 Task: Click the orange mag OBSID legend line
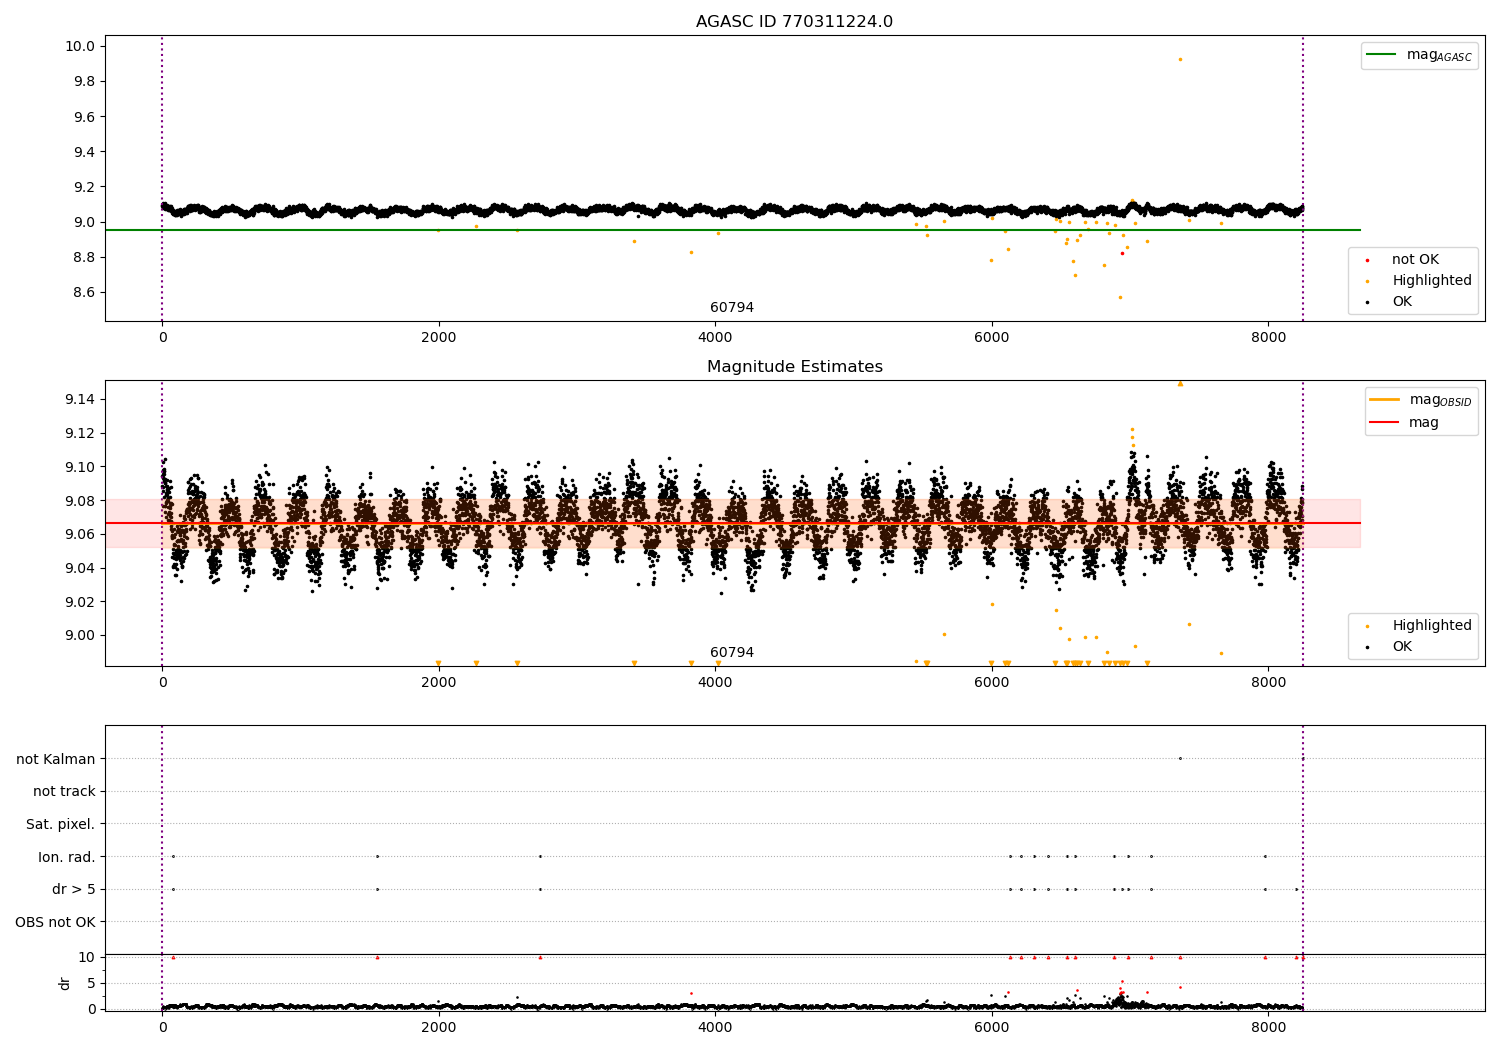pyautogui.click(x=1384, y=400)
